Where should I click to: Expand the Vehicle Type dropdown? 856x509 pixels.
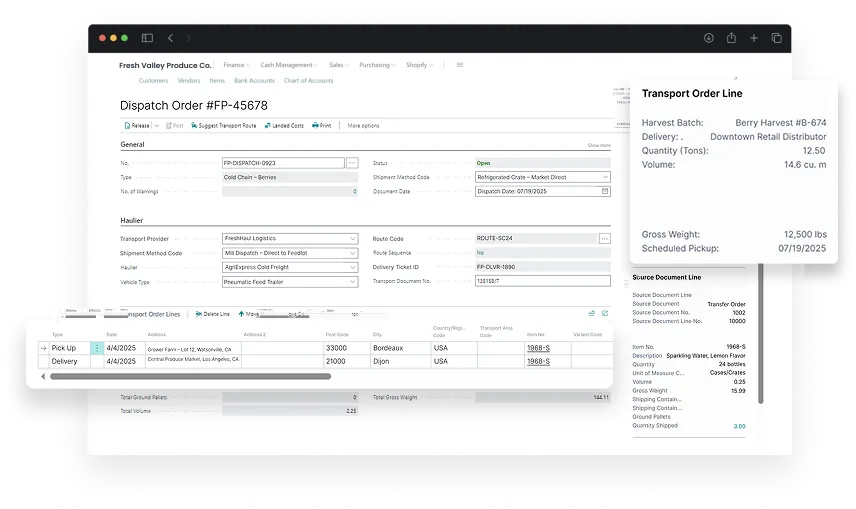point(353,282)
